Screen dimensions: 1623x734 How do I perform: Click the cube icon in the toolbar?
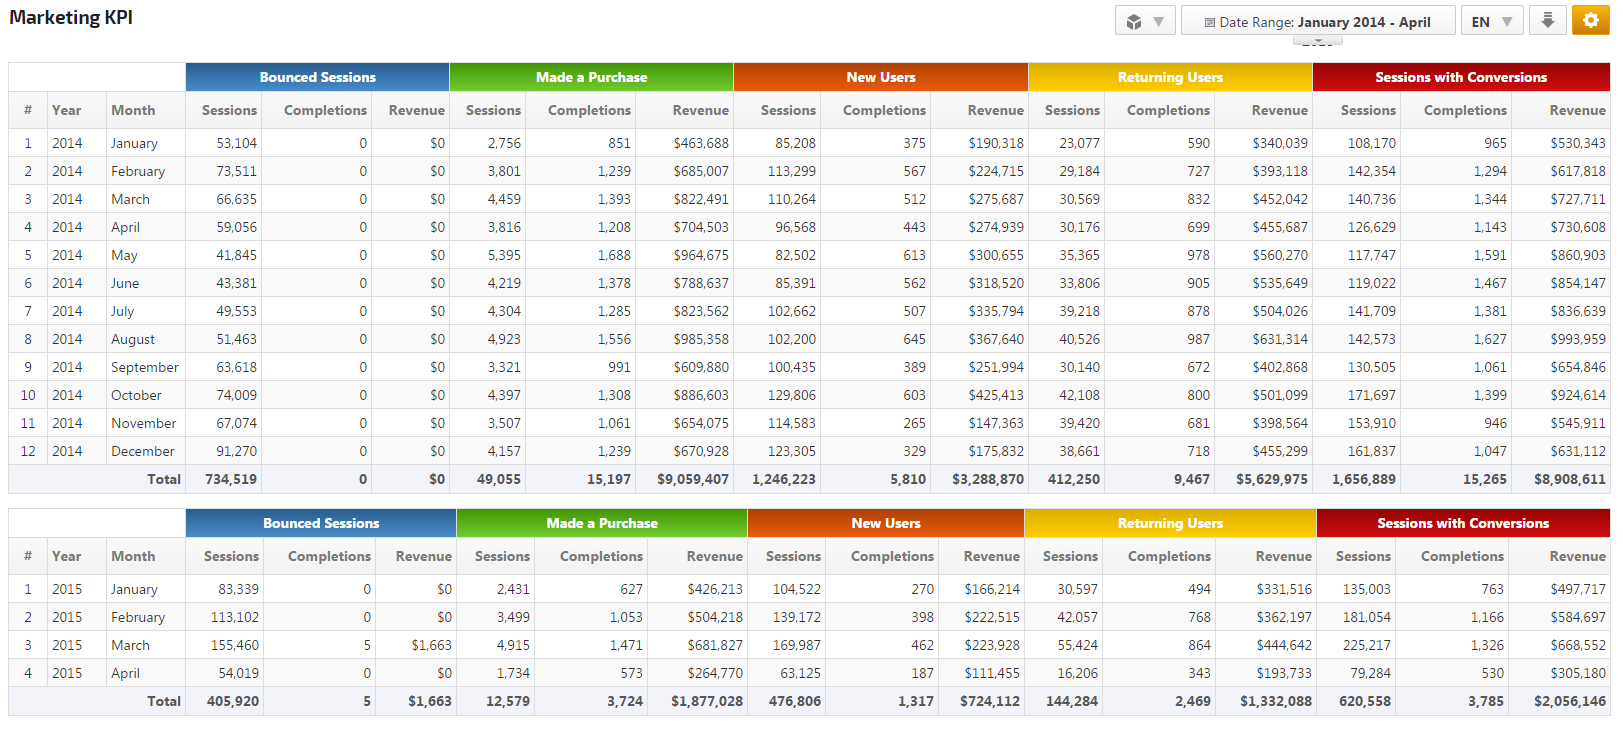pyautogui.click(x=1134, y=22)
